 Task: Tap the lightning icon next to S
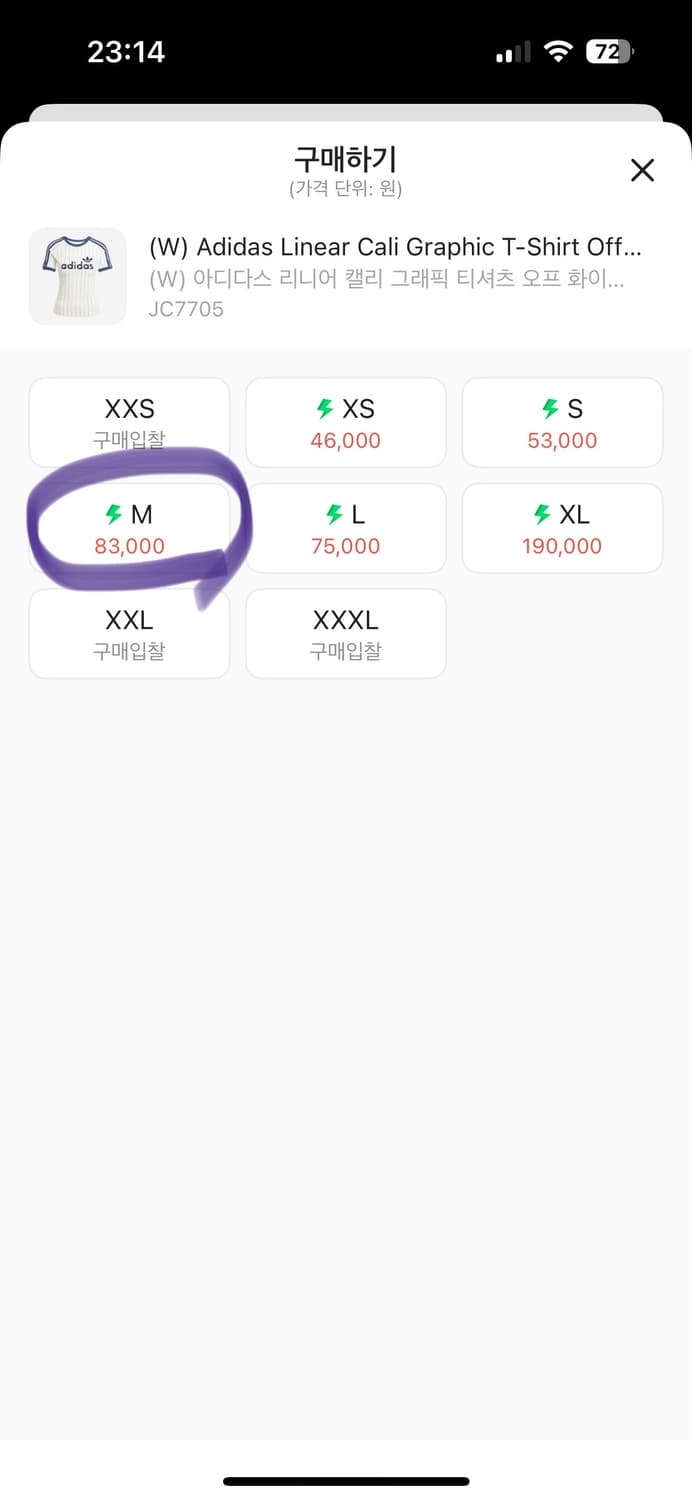tap(550, 408)
